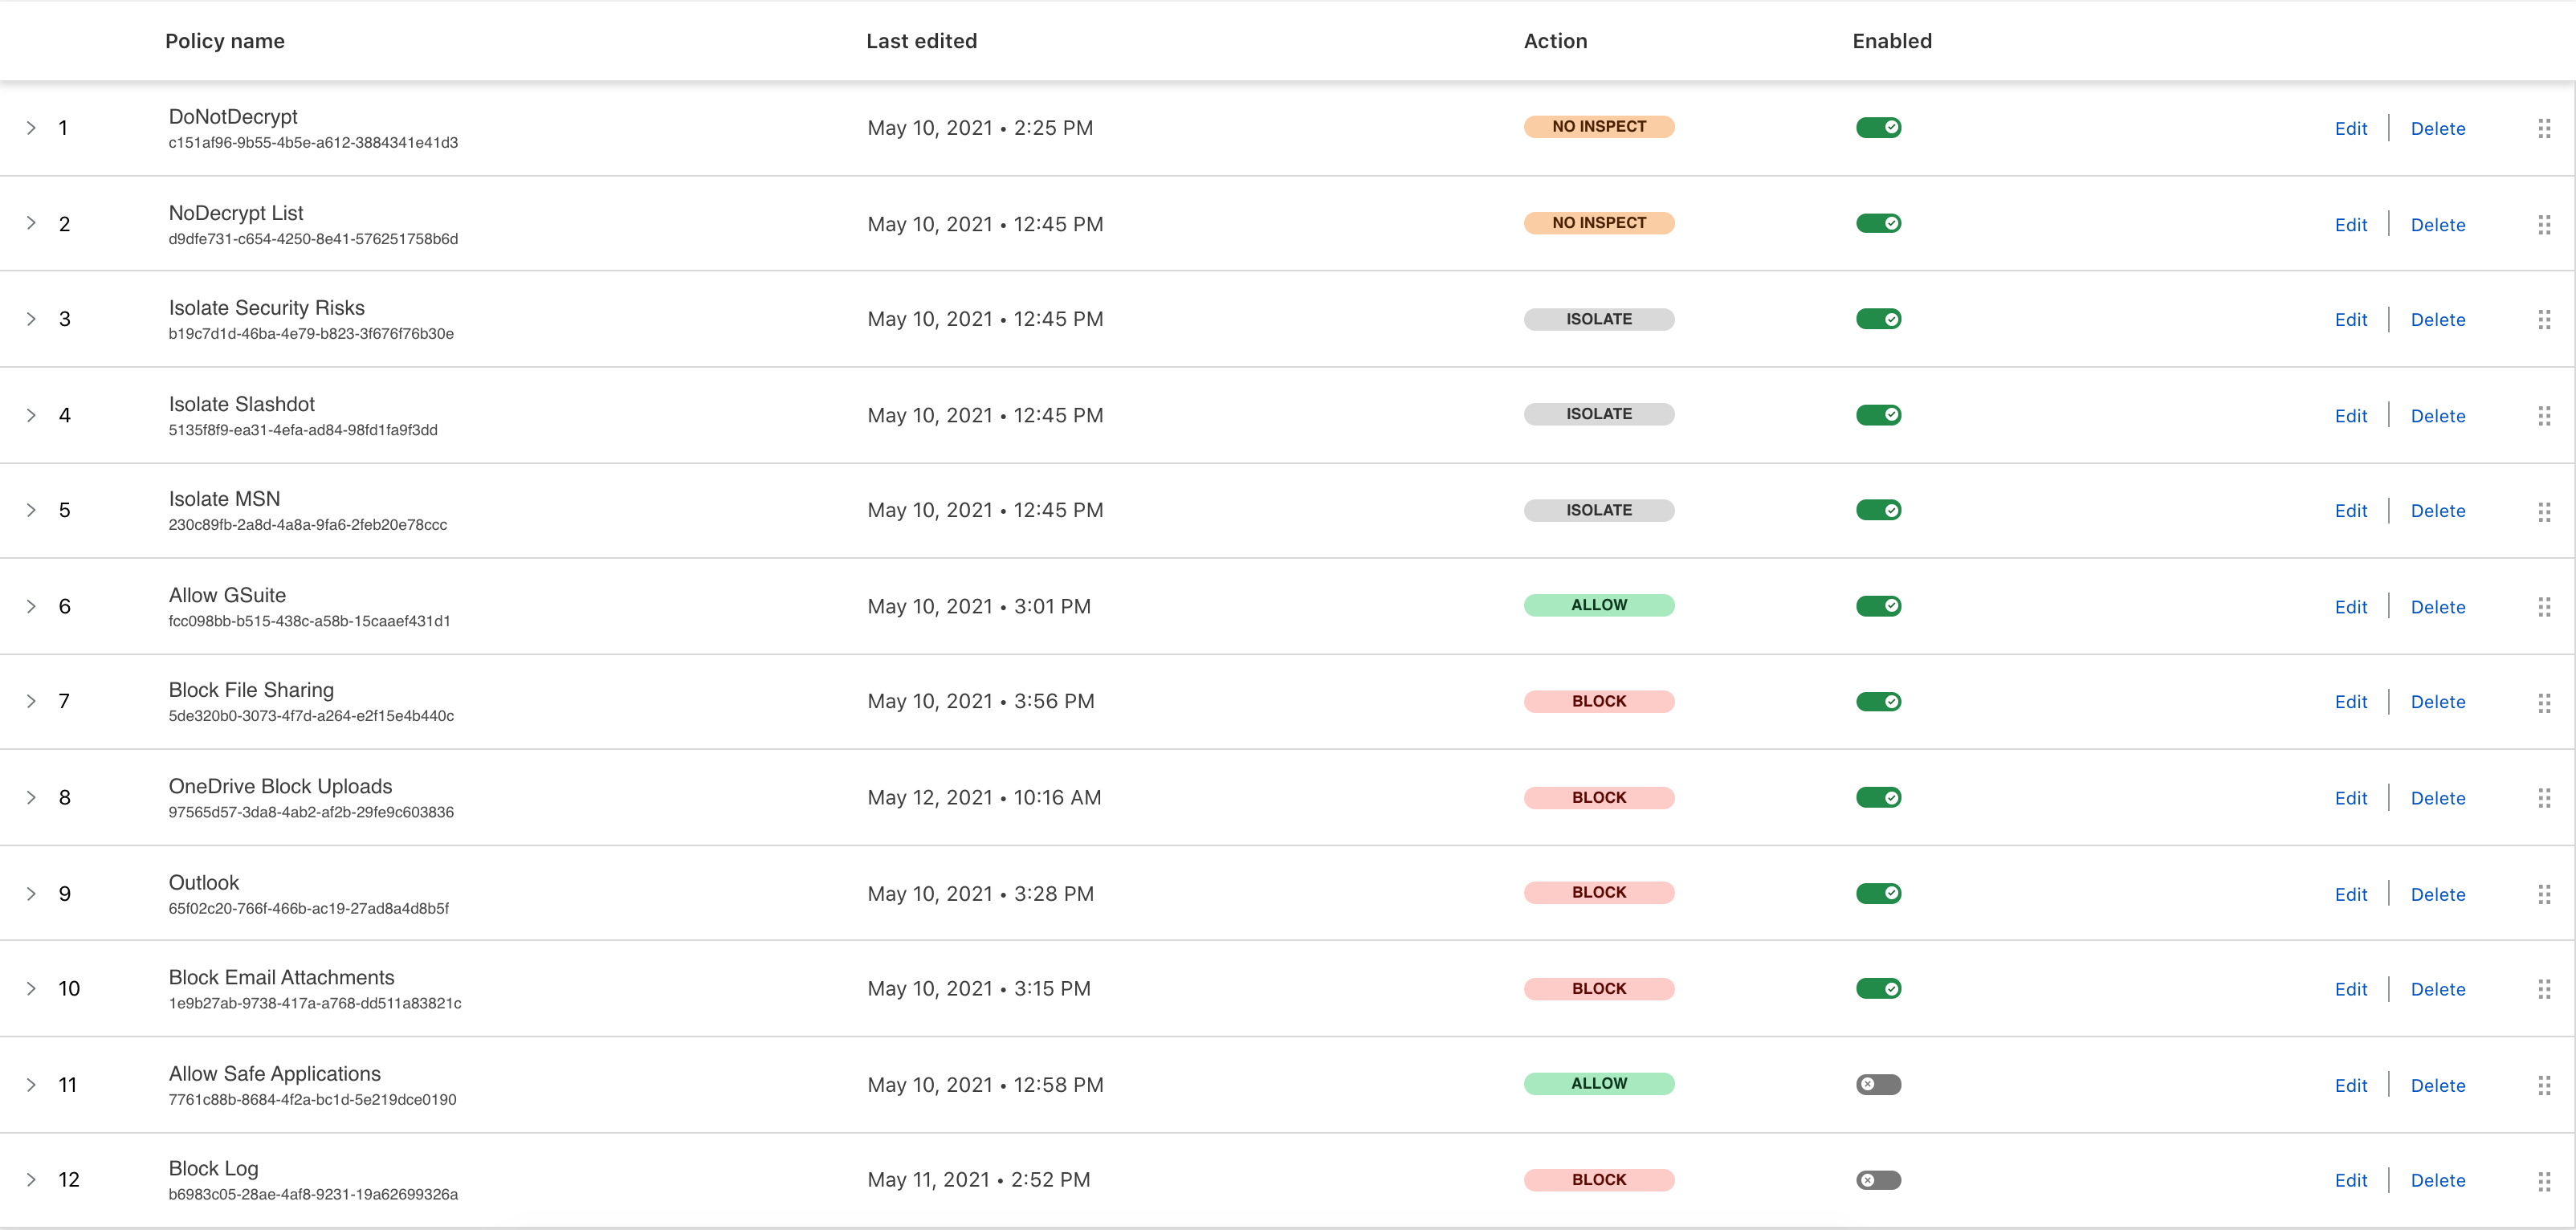
Task: Click drag handle for Block Log policy
Action: [x=2544, y=1181]
